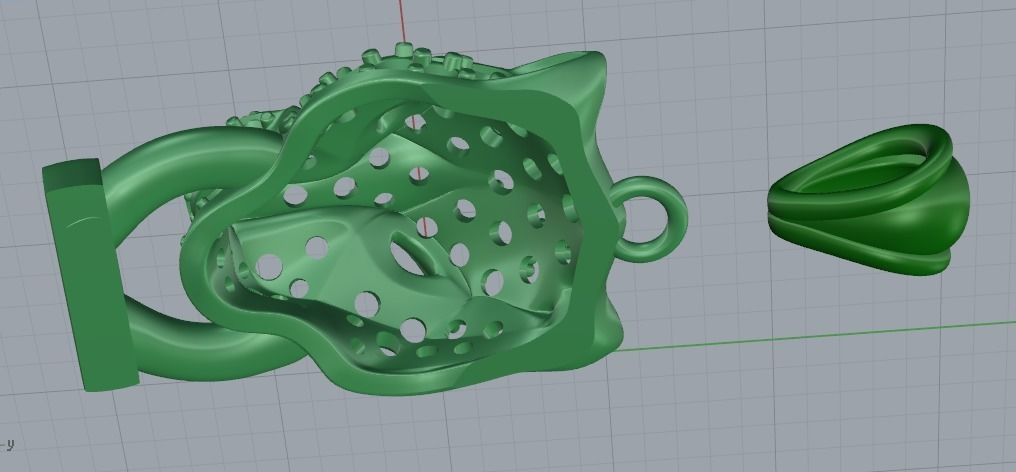1016x472 pixels.
Task: Select the small separate green bezel object
Action: click(x=868, y=199)
